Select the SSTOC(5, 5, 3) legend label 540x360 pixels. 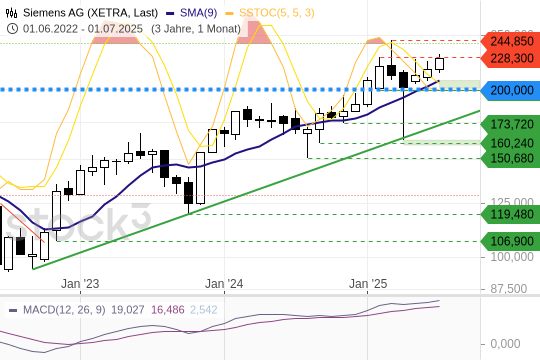pyautogui.click(x=277, y=13)
